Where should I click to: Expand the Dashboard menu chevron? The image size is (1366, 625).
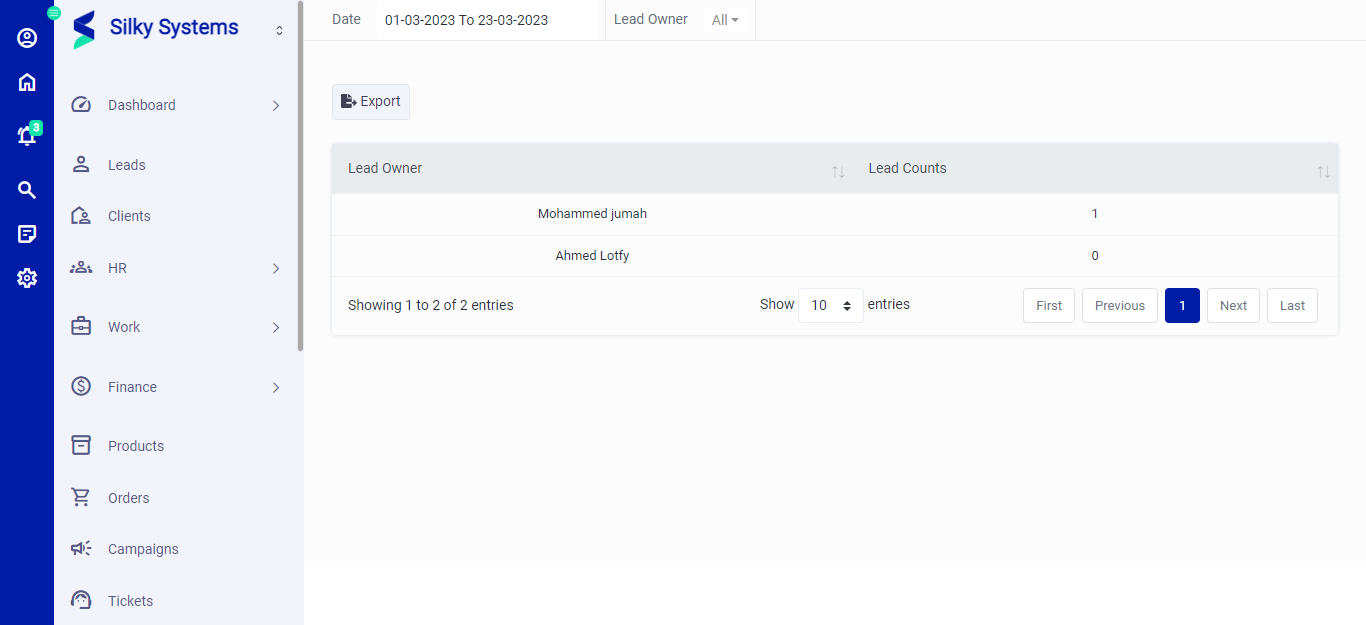(x=276, y=106)
